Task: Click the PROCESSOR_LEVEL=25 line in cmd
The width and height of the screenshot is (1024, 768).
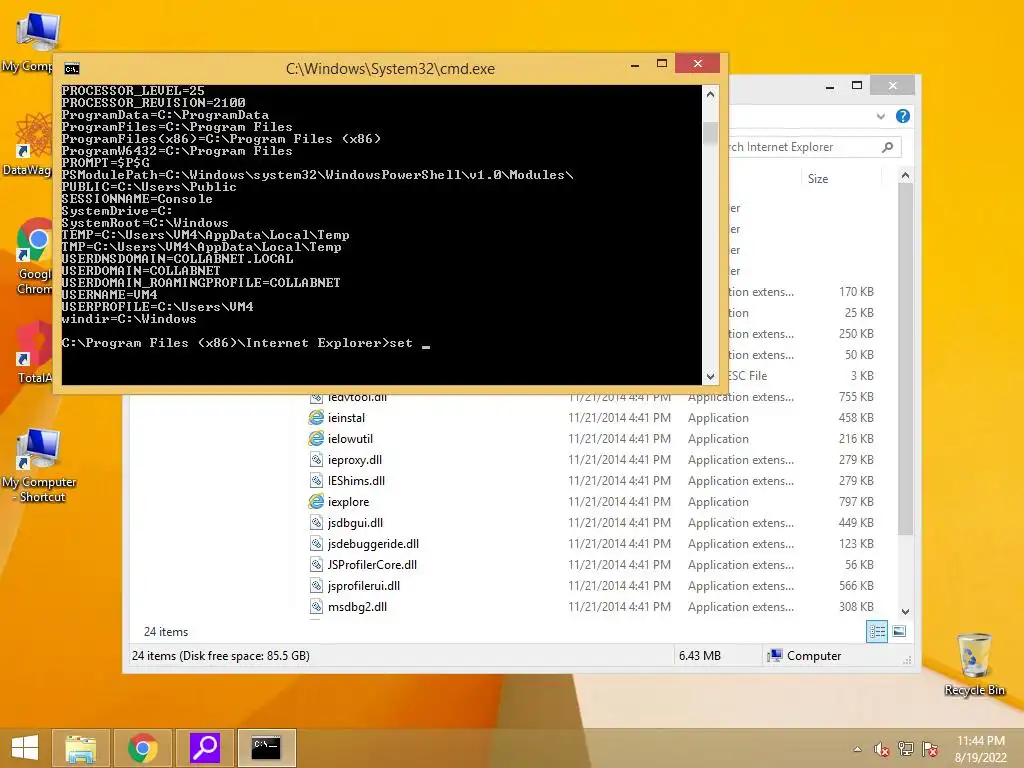Action: point(133,91)
